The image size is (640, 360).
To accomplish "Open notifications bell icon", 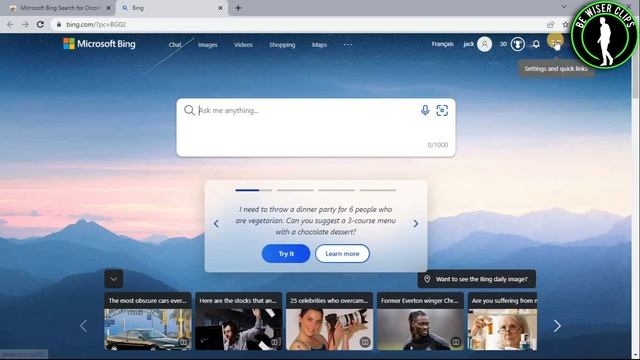I will pos(536,44).
